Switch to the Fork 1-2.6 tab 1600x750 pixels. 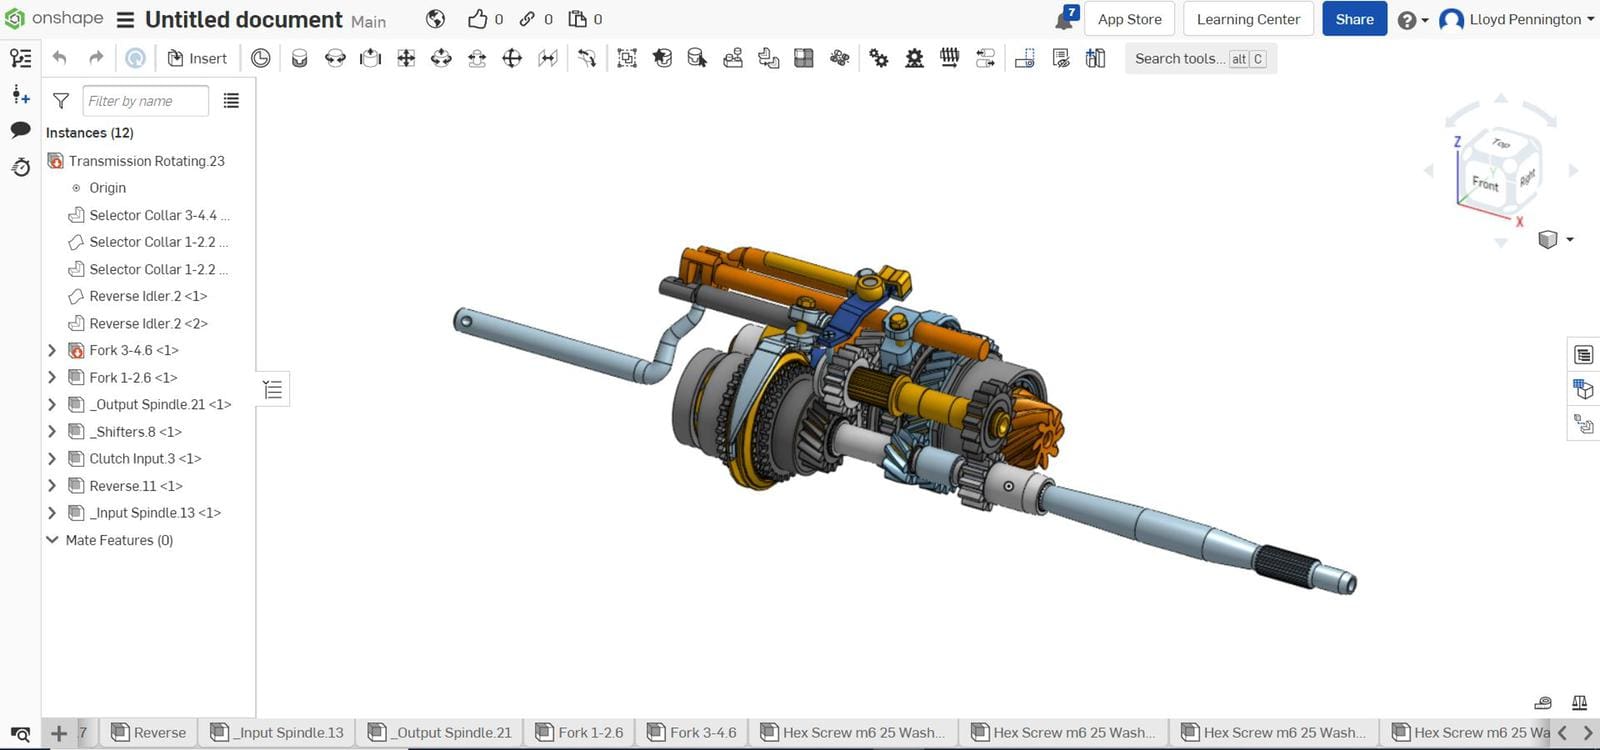580,733
